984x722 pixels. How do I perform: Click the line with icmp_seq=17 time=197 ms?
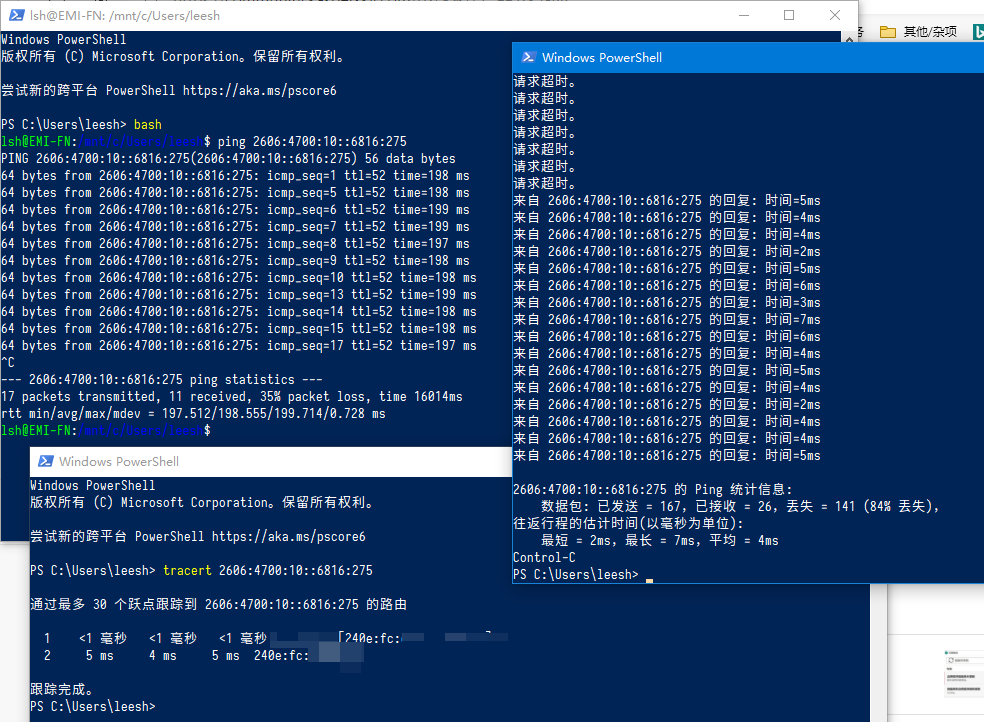238,346
